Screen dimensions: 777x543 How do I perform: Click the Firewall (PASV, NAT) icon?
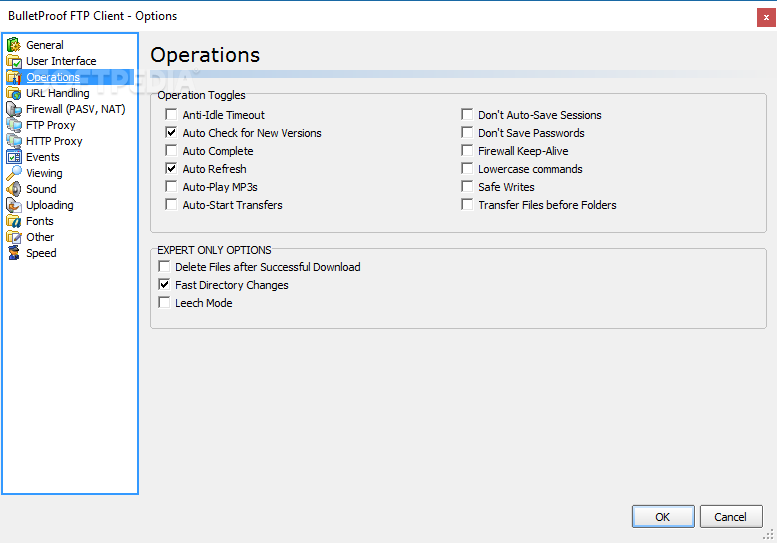tap(14, 109)
